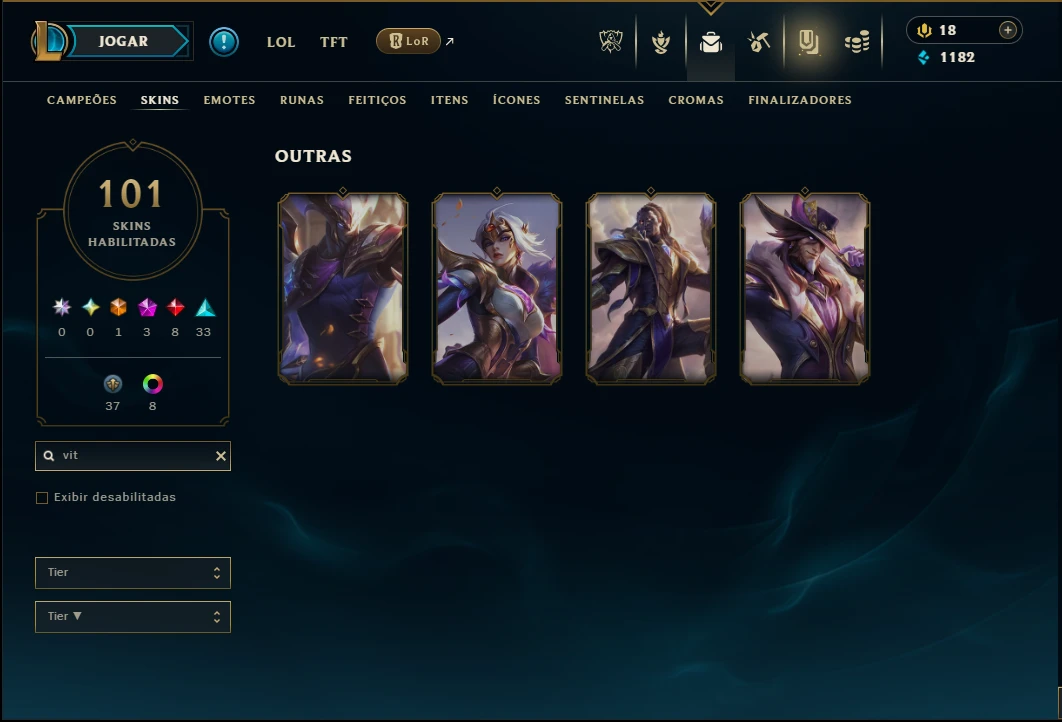1062x722 pixels.
Task: Open the Hextech Crafting hammer icon
Action: pos(759,42)
